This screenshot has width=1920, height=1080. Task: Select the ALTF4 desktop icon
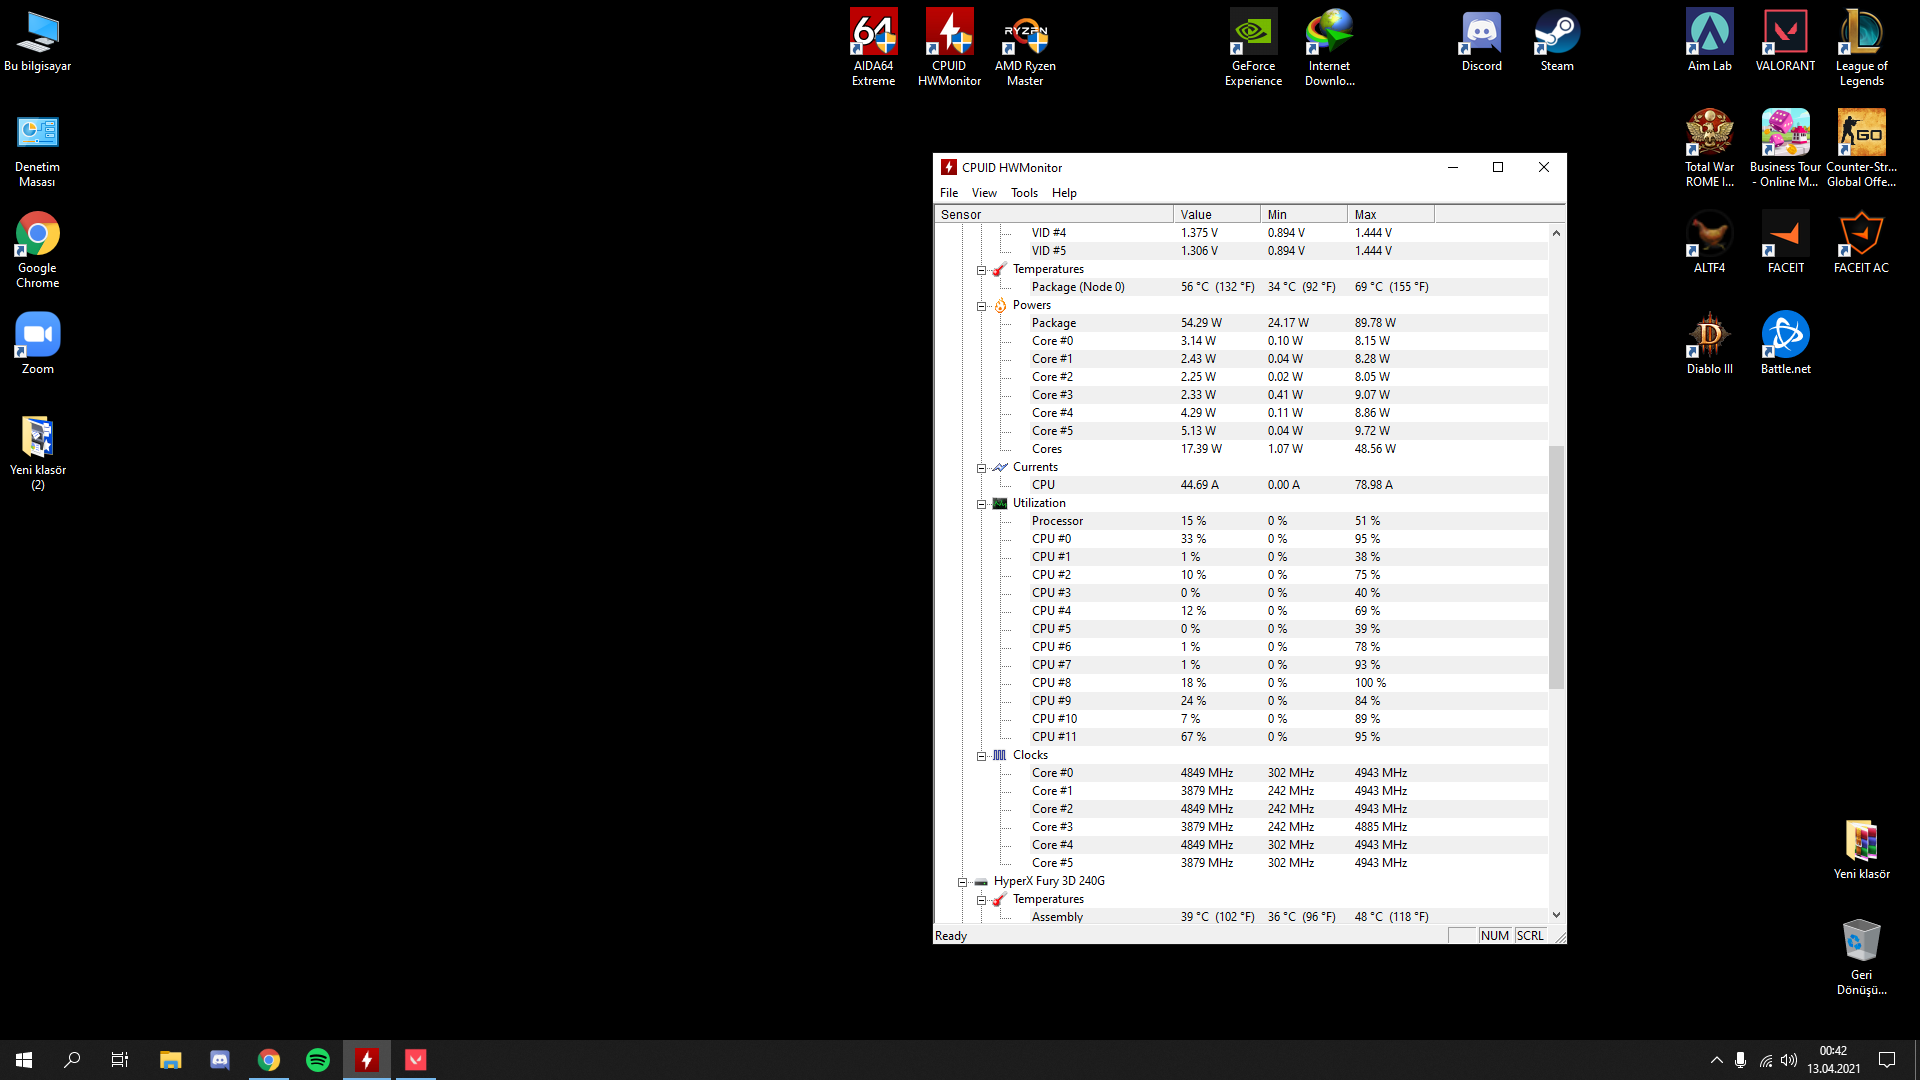(1709, 242)
